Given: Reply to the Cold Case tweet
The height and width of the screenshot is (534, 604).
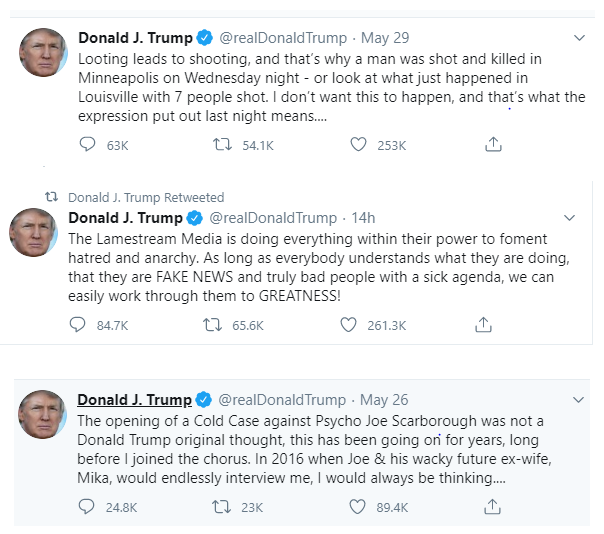Looking at the screenshot, I should [87, 507].
